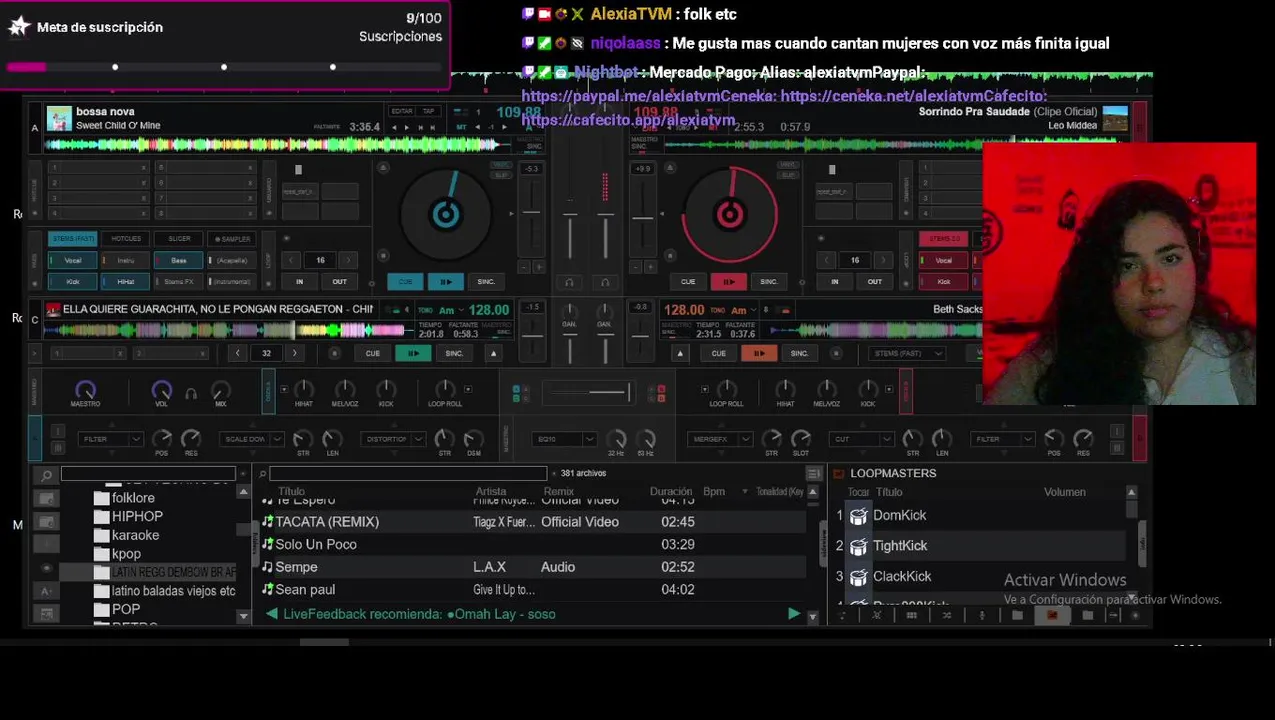Set loop OUT point on deck A
Viewport: 1275px width, 720px height.
pos(340,282)
